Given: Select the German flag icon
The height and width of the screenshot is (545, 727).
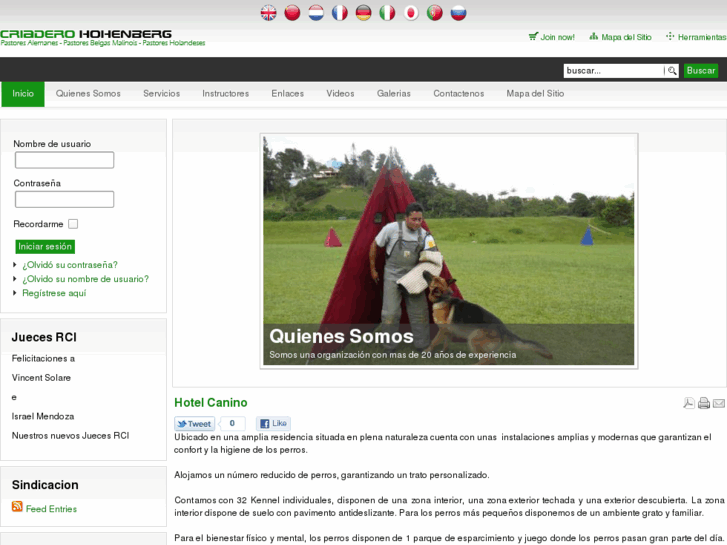Looking at the screenshot, I should (x=364, y=13).
